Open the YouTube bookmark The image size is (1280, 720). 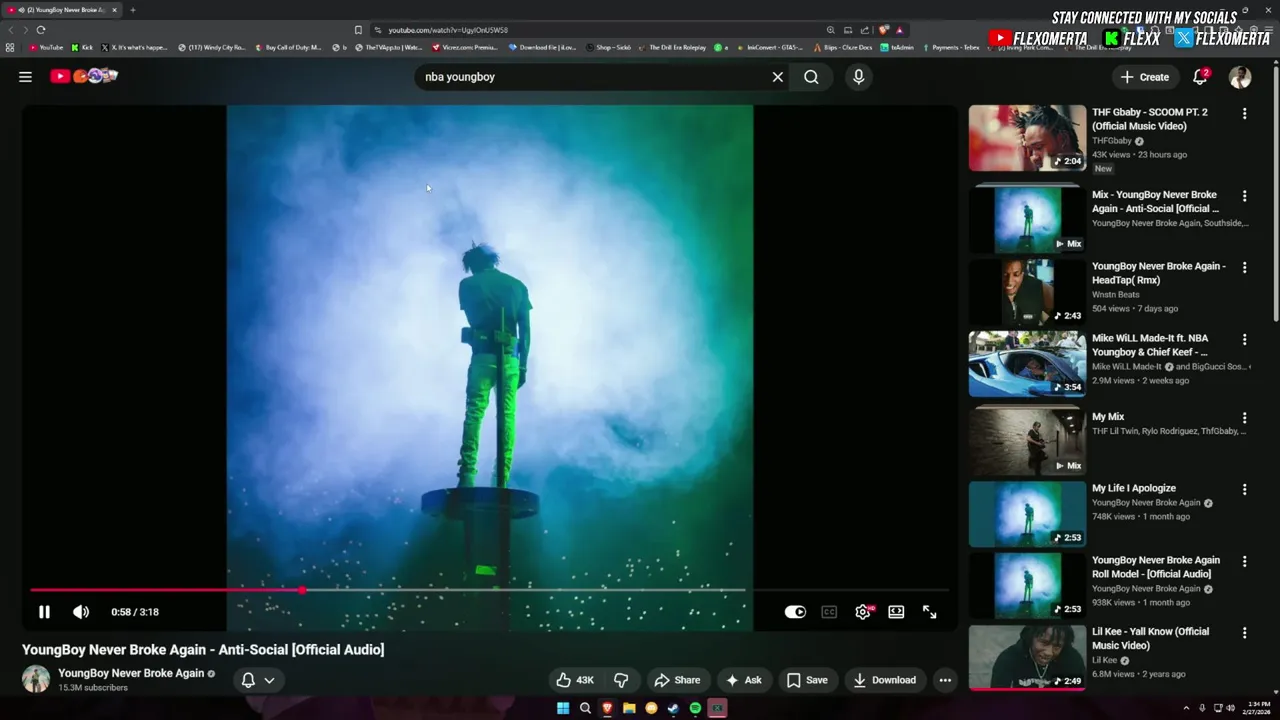(46, 47)
